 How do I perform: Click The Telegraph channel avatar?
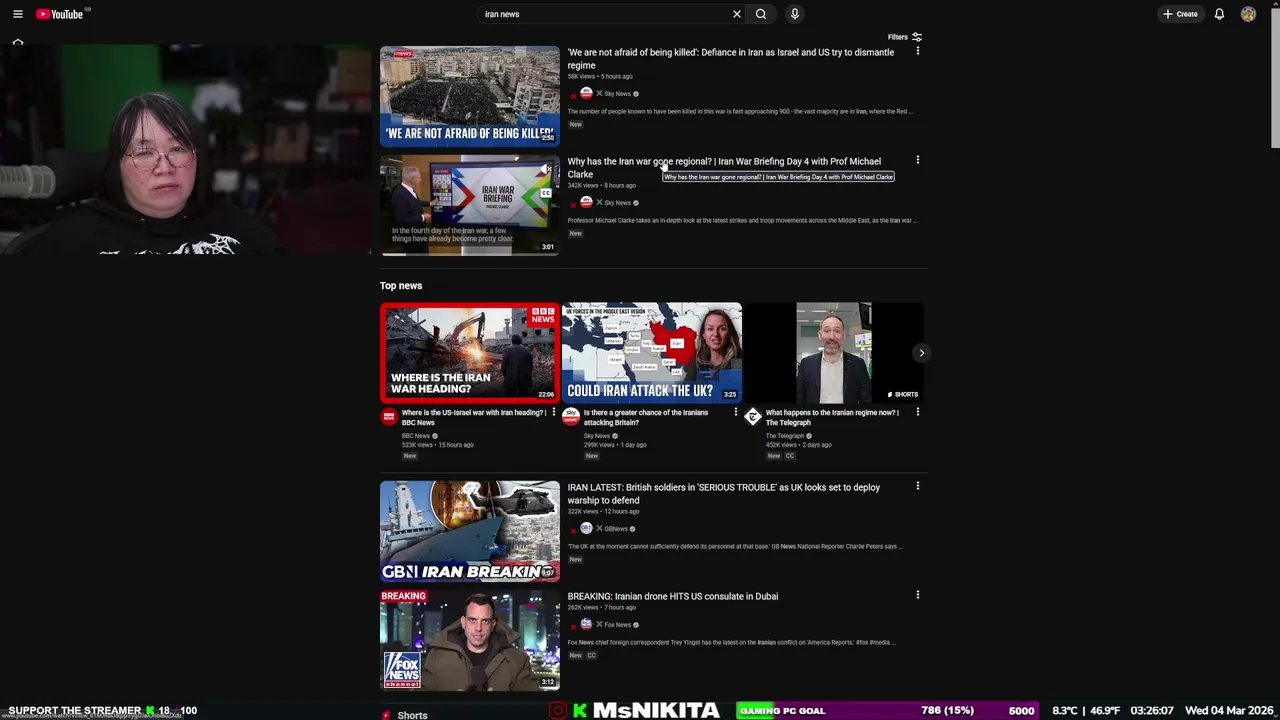pyautogui.click(x=753, y=417)
